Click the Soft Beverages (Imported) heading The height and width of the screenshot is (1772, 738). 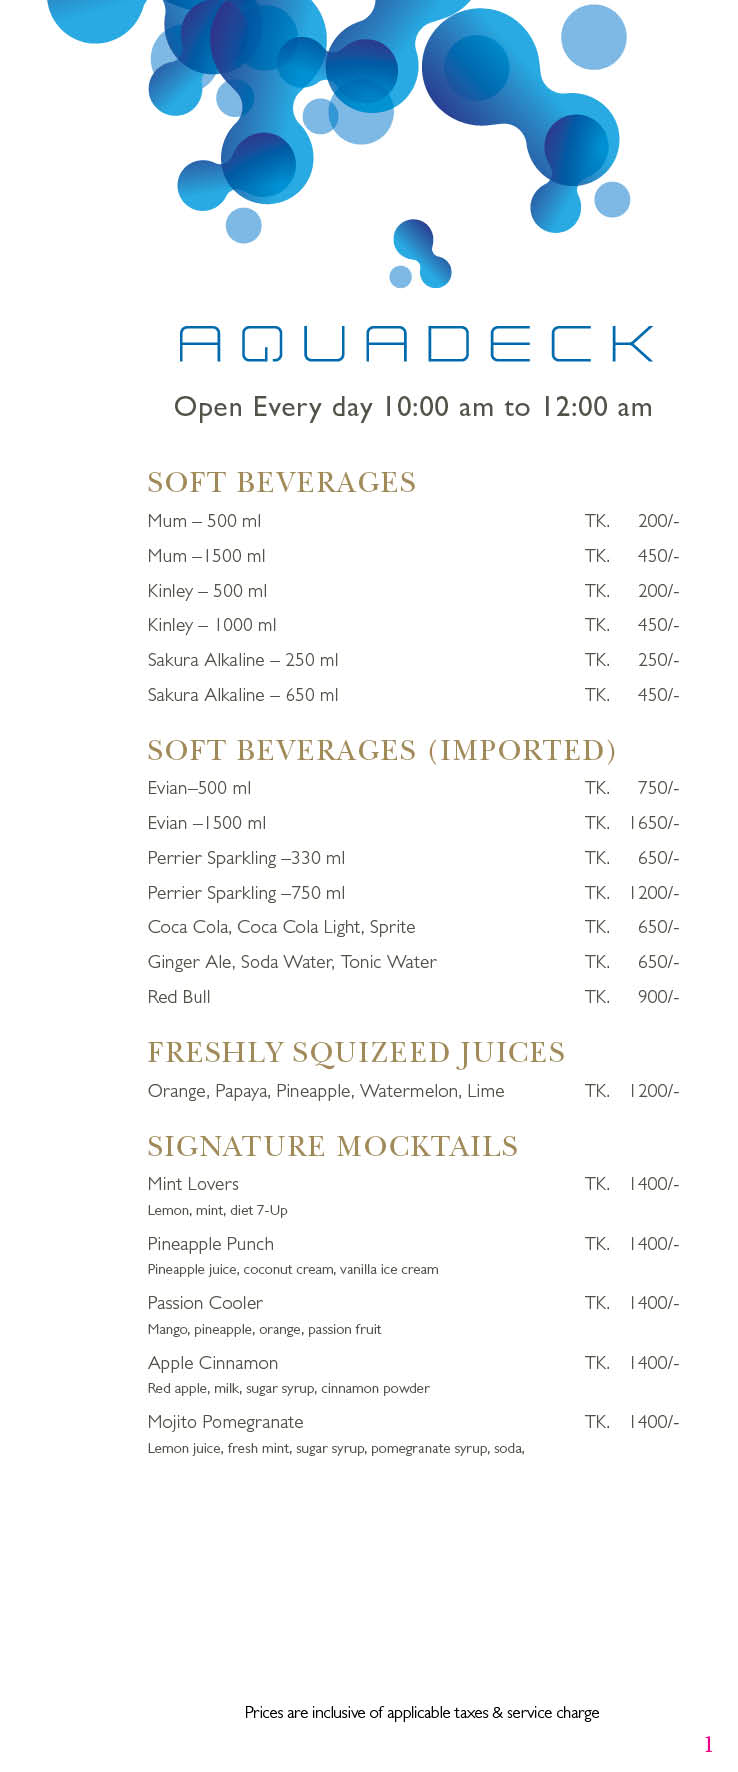tap(381, 750)
